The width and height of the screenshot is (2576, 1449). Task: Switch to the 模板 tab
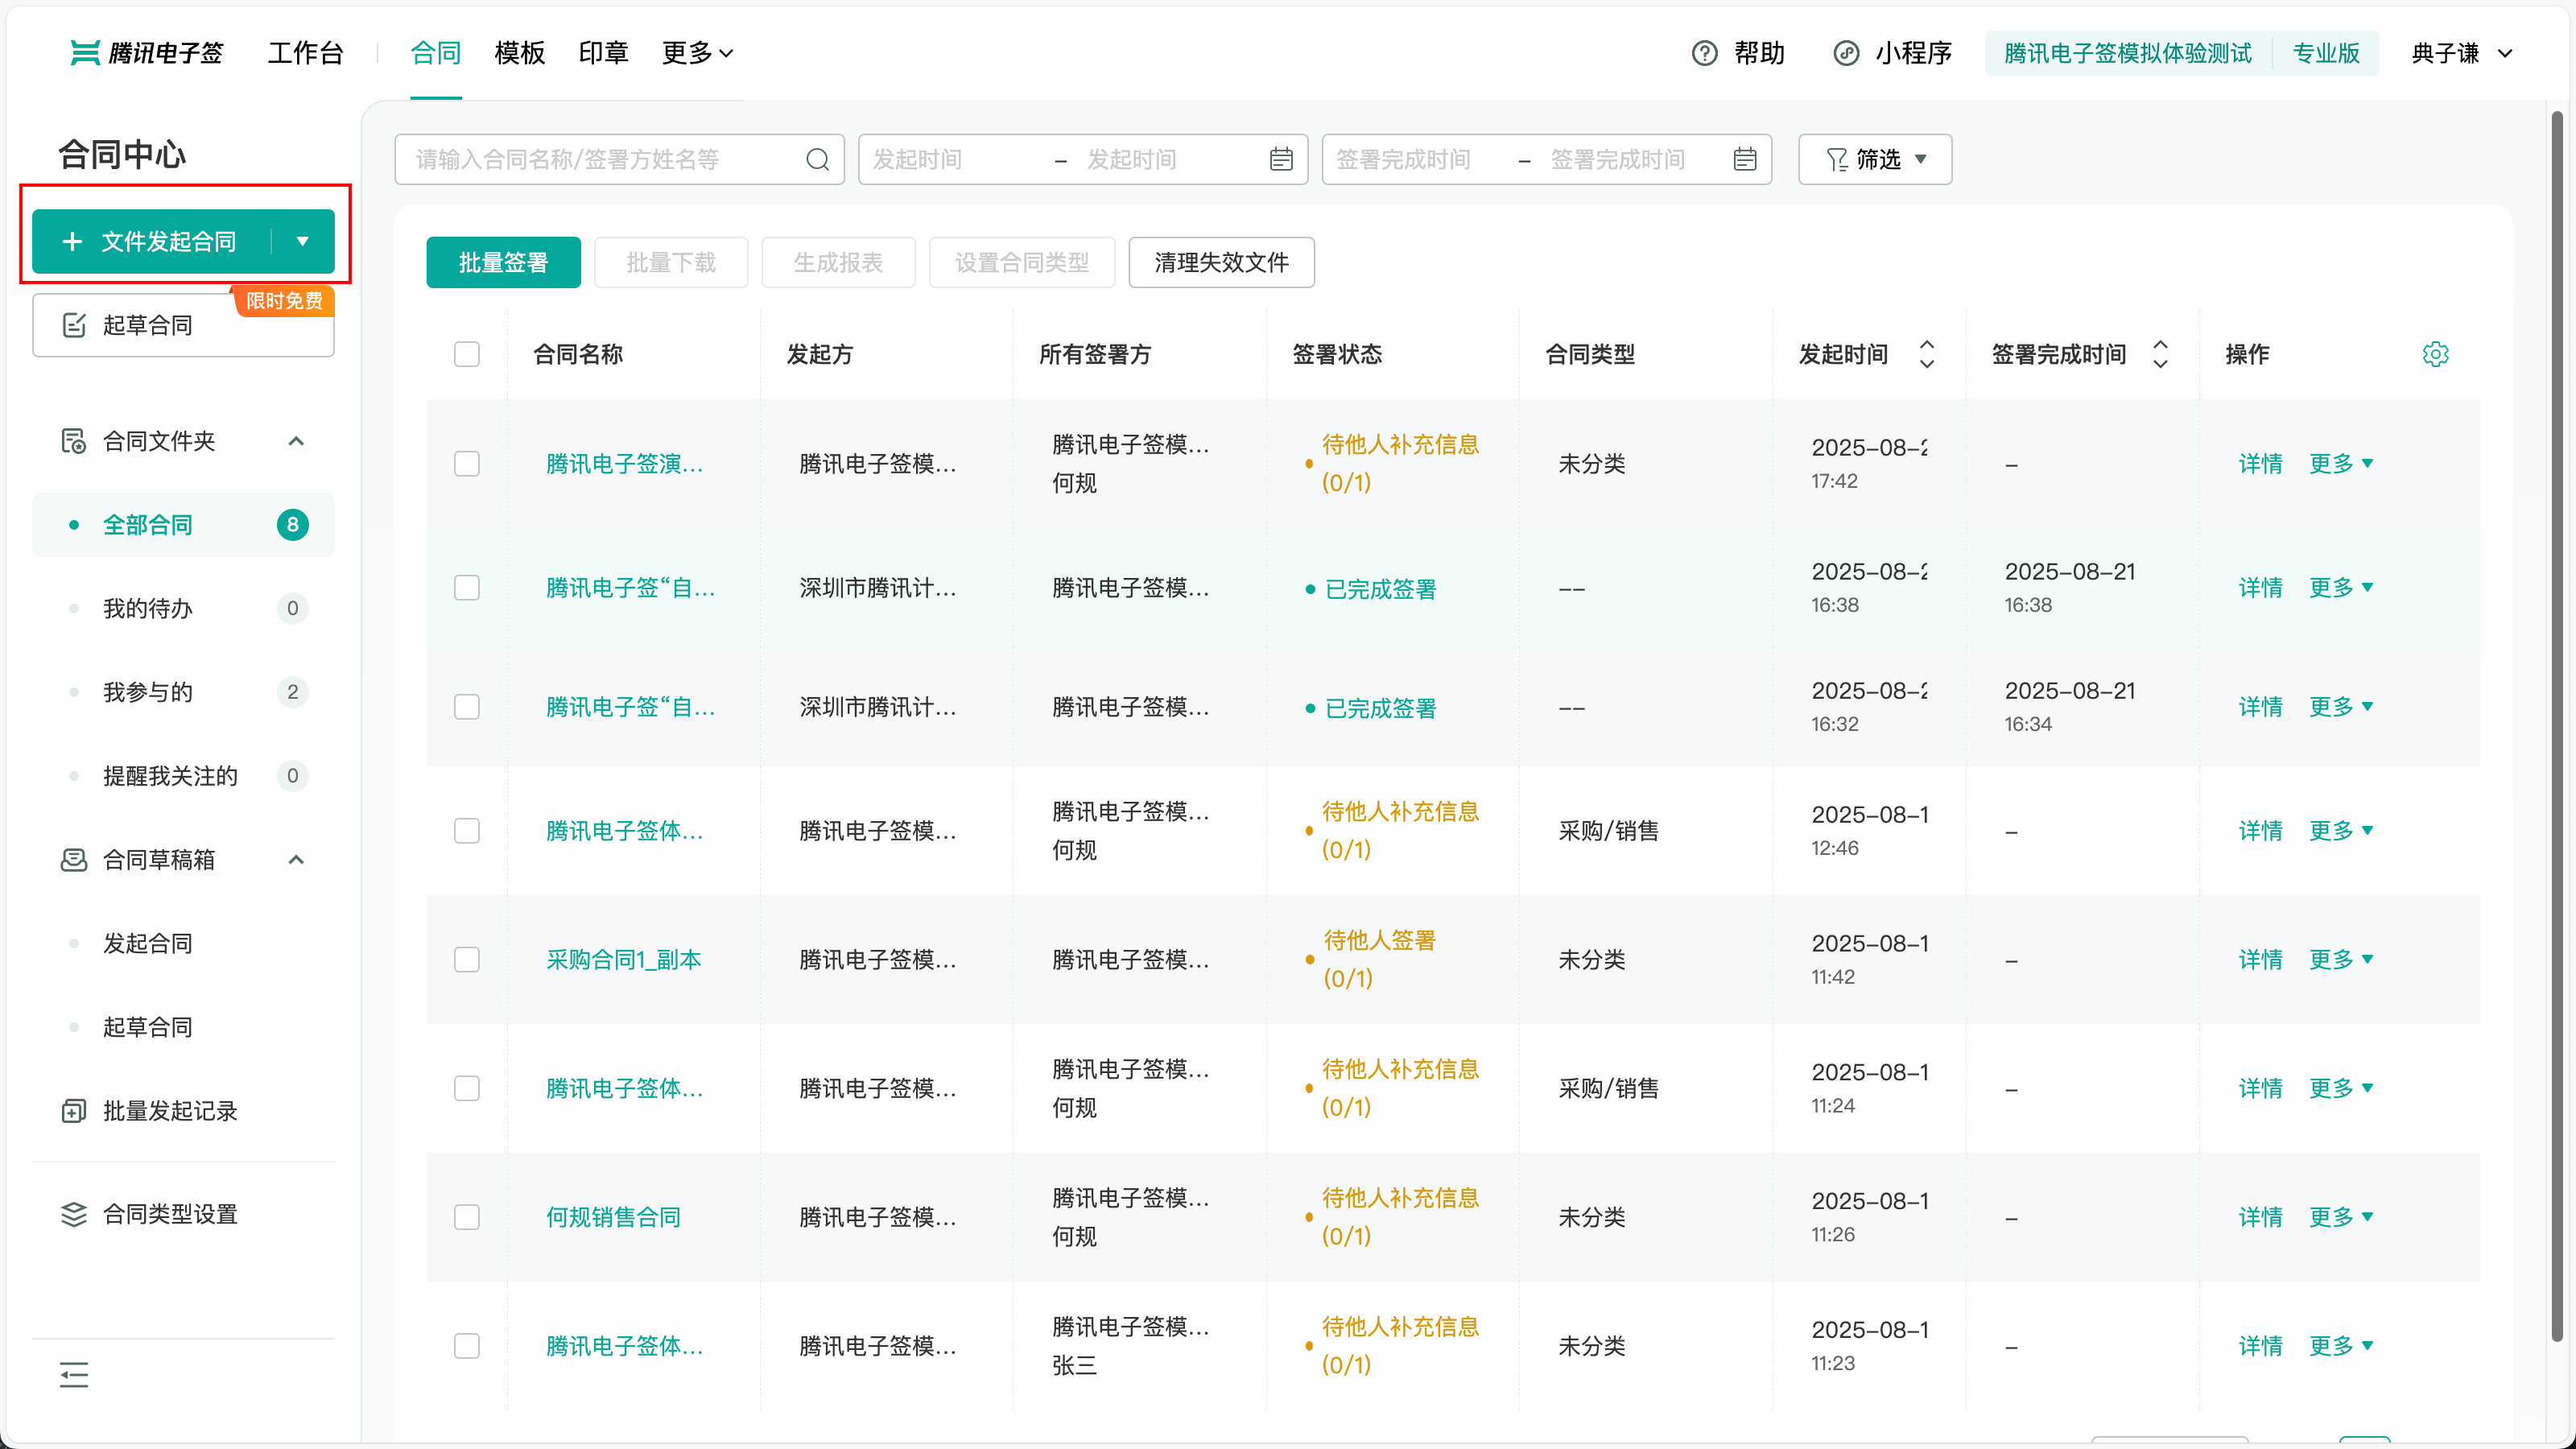(519, 53)
